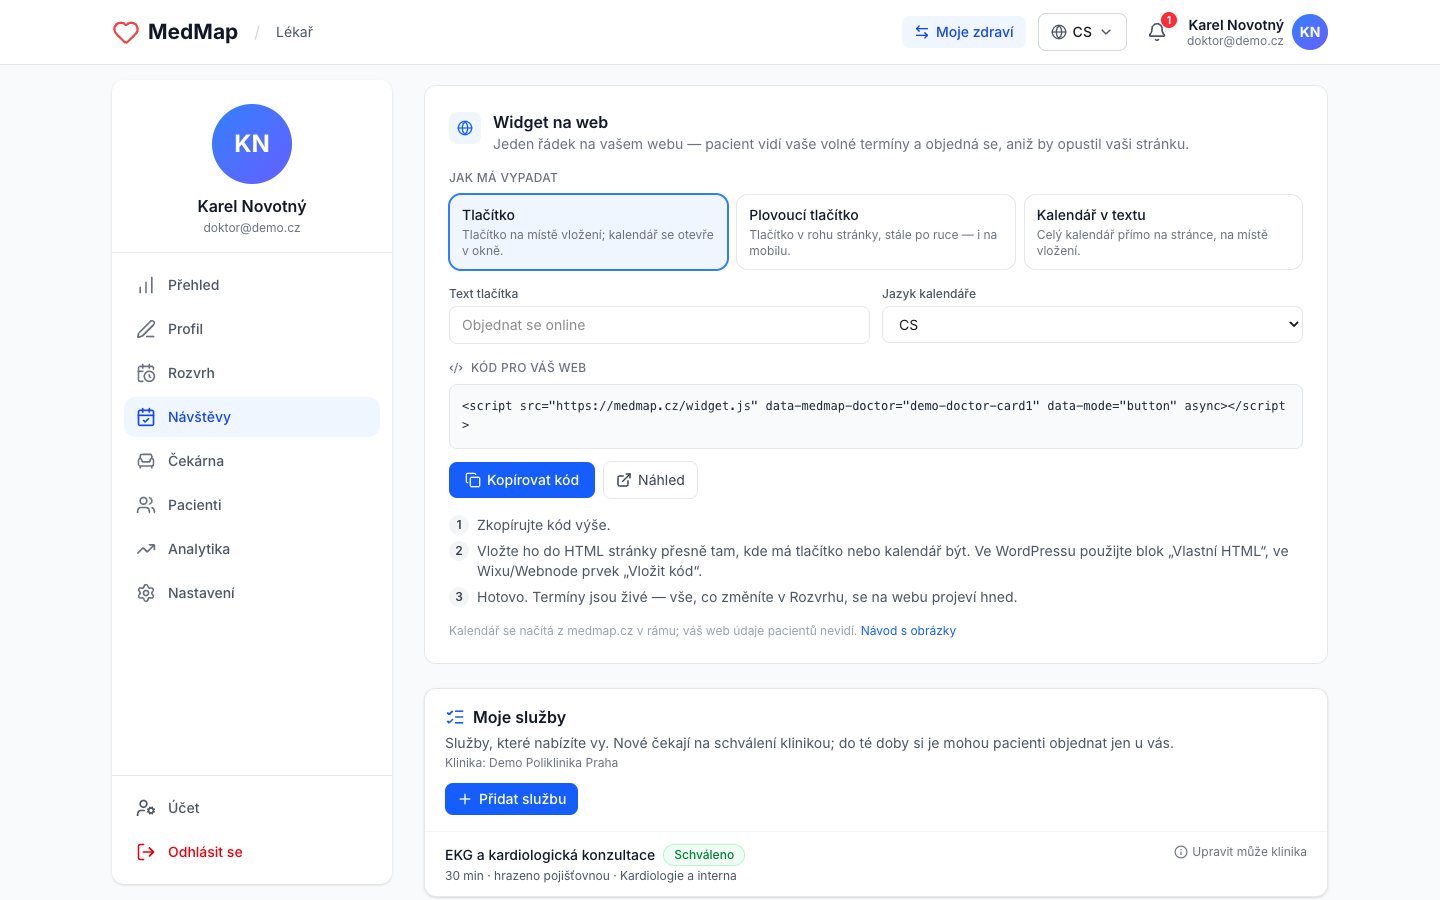Click the Text tlačítka input field
The height and width of the screenshot is (900, 1440).
click(x=659, y=325)
